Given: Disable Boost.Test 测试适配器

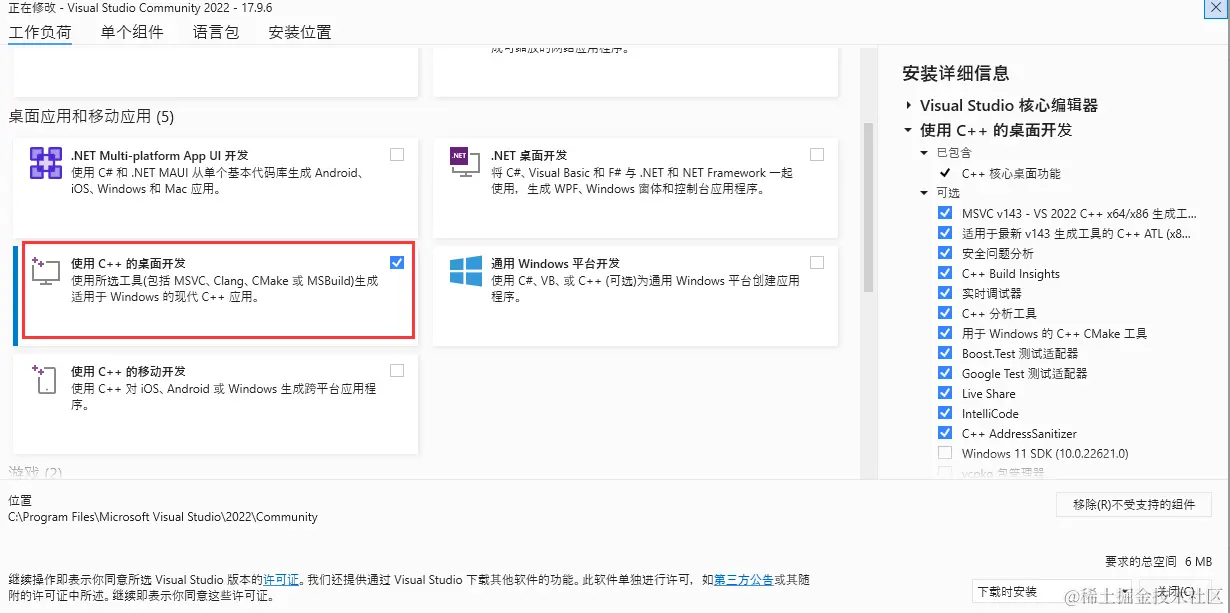Looking at the screenshot, I should click(945, 353).
